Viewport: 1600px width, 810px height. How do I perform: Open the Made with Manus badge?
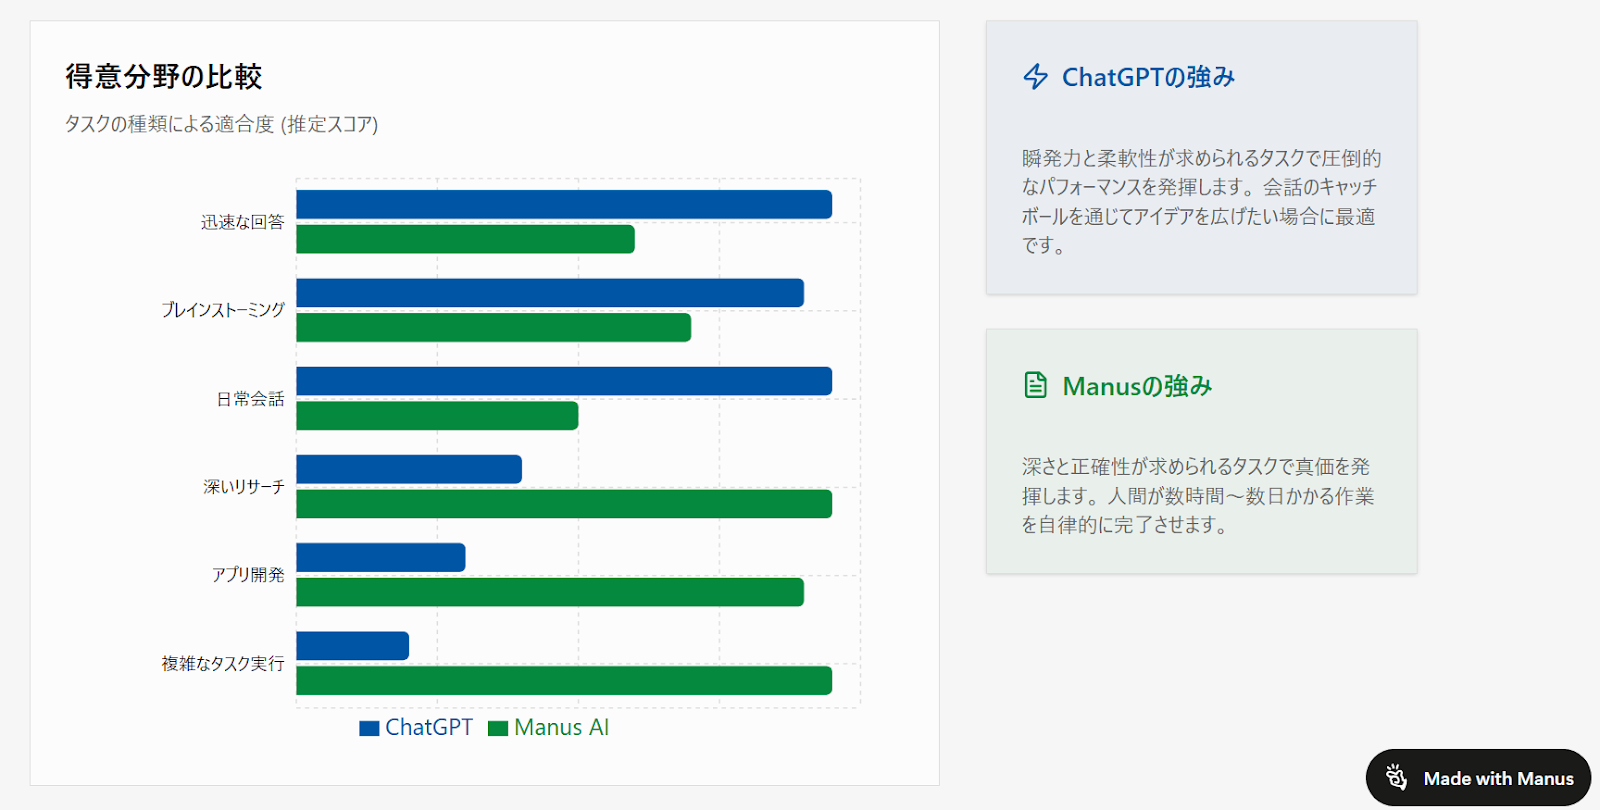(x=1478, y=777)
